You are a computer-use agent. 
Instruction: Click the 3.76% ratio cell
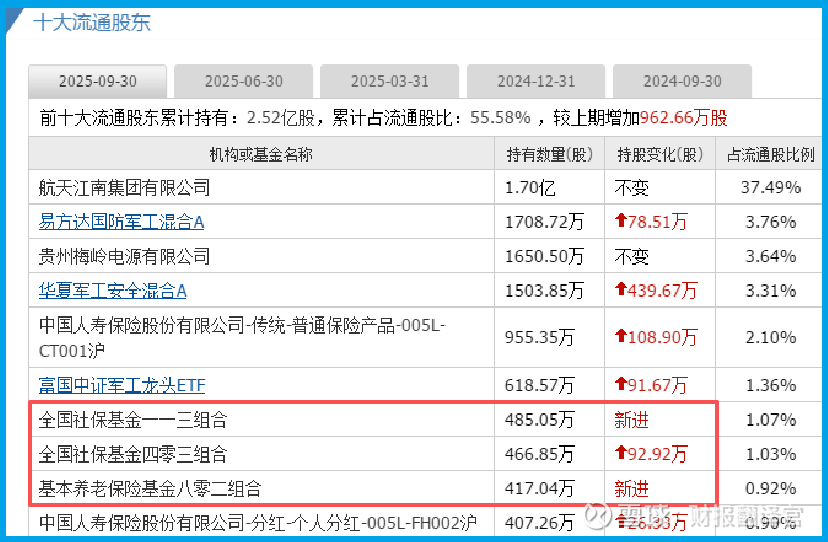(x=770, y=222)
